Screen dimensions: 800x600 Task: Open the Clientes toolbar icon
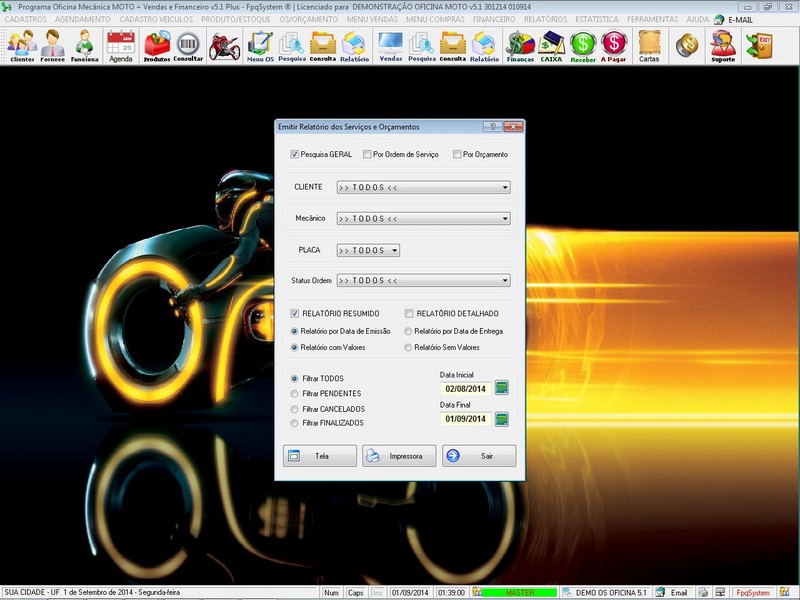pyautogui.click(x=21, y=45)
